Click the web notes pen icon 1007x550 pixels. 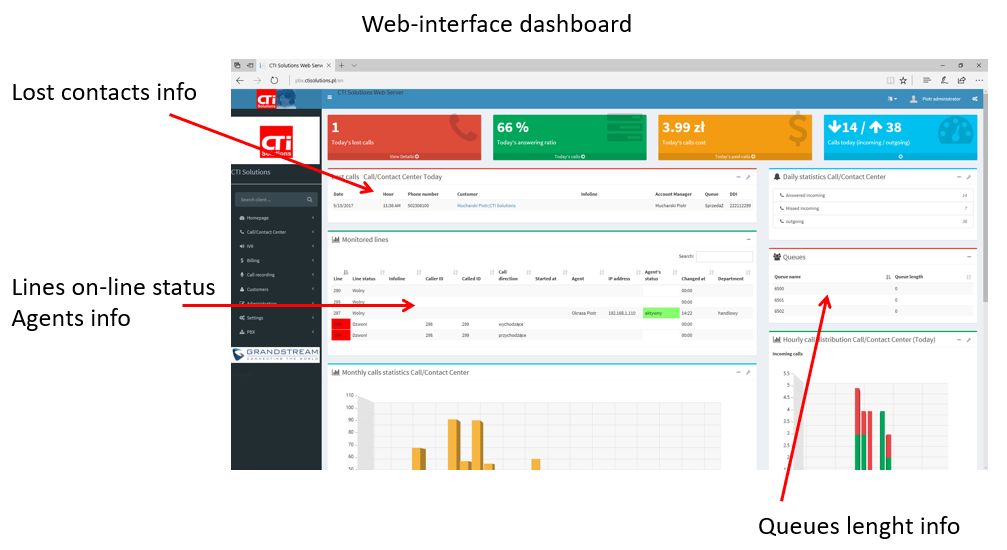[944, 80]
